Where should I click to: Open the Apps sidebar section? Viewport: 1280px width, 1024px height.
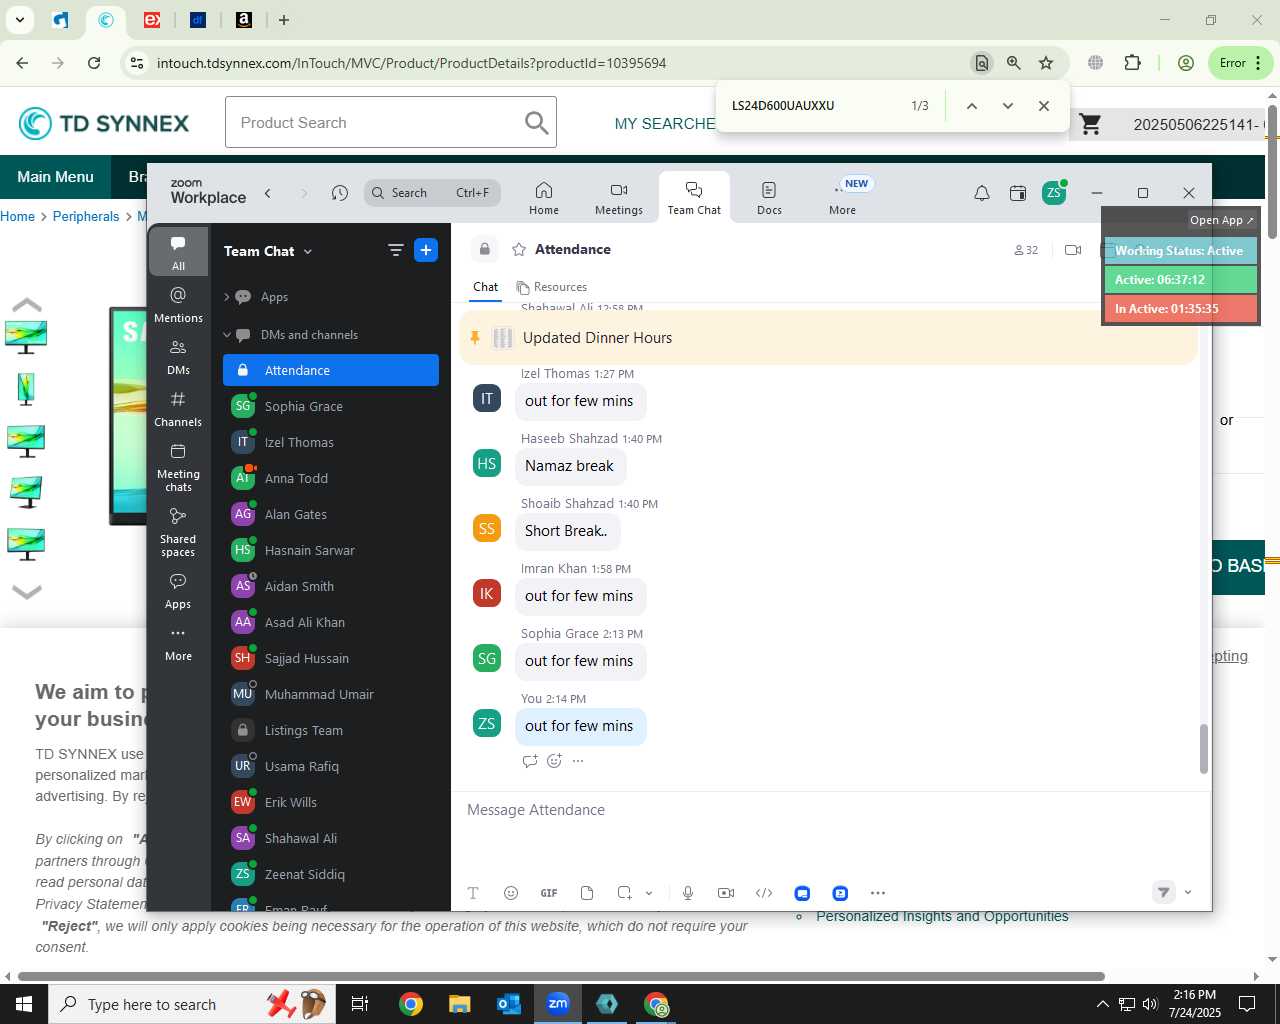tap(178, 591)
